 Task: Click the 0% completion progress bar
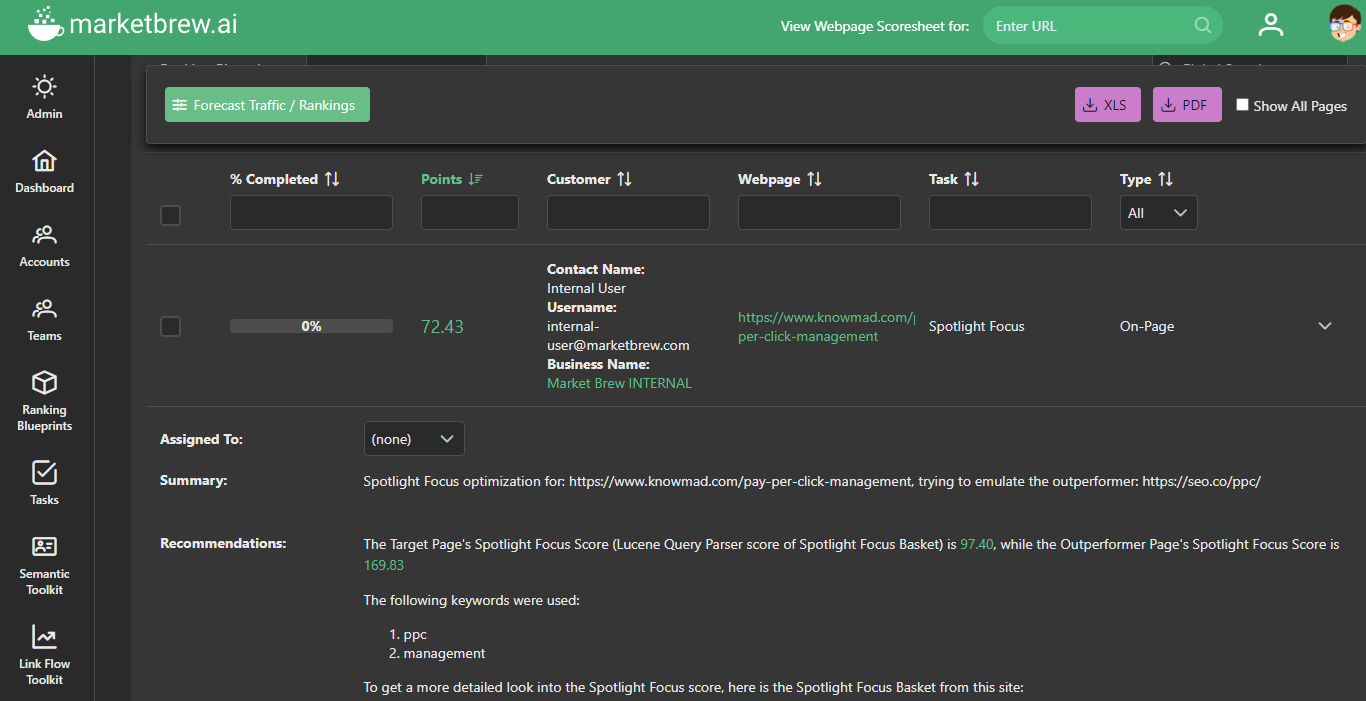coord(311,326)
